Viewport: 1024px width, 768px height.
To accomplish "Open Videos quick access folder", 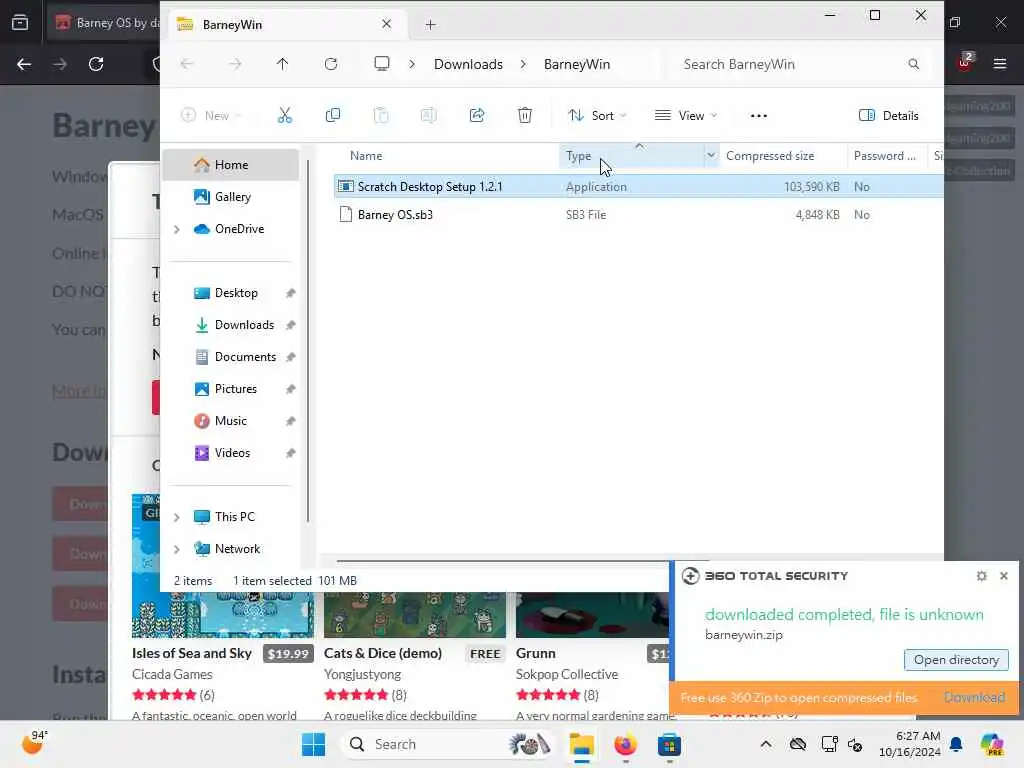I will click(x=230, y=453).
